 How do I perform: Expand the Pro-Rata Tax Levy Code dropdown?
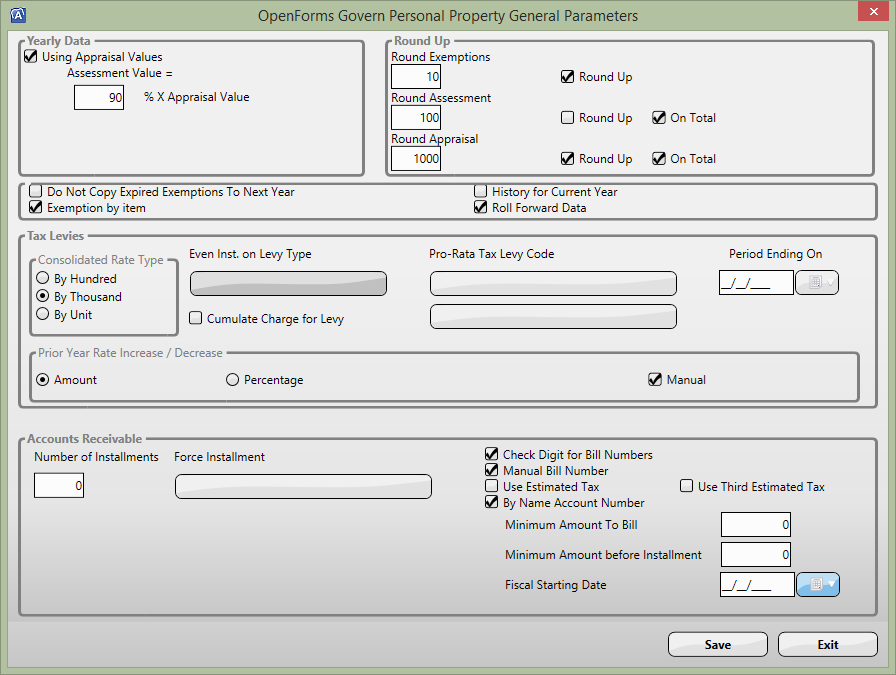coord(553,284)
